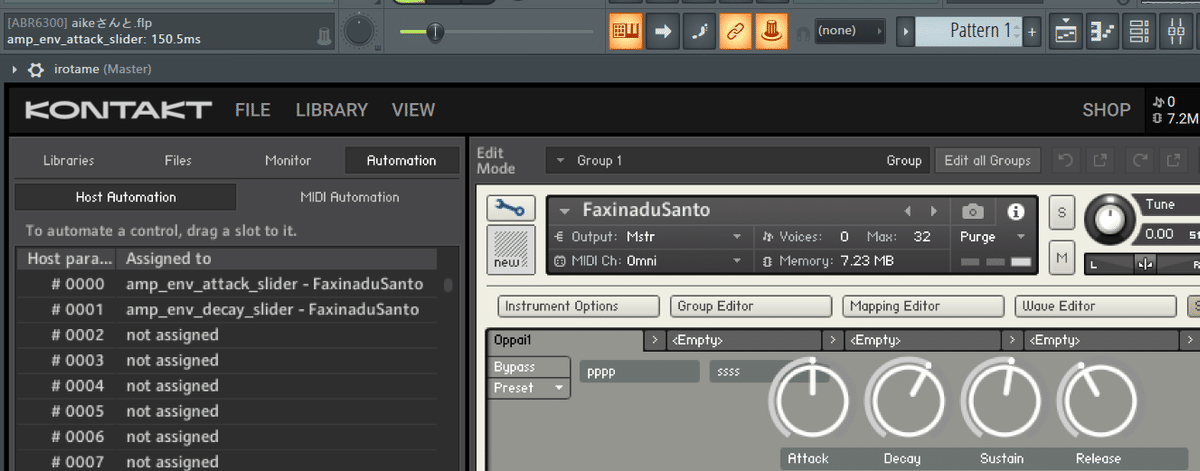Image resolution: width=1200 pixels, height=471 pixels.
Task: Expand plugin menu arrow next to irotame
Action: [x=14, y=70]
